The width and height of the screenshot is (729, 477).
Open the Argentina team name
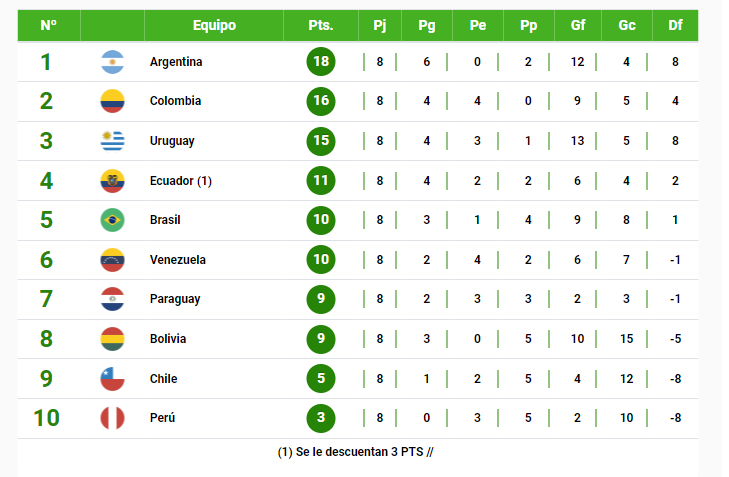(176, 62)
